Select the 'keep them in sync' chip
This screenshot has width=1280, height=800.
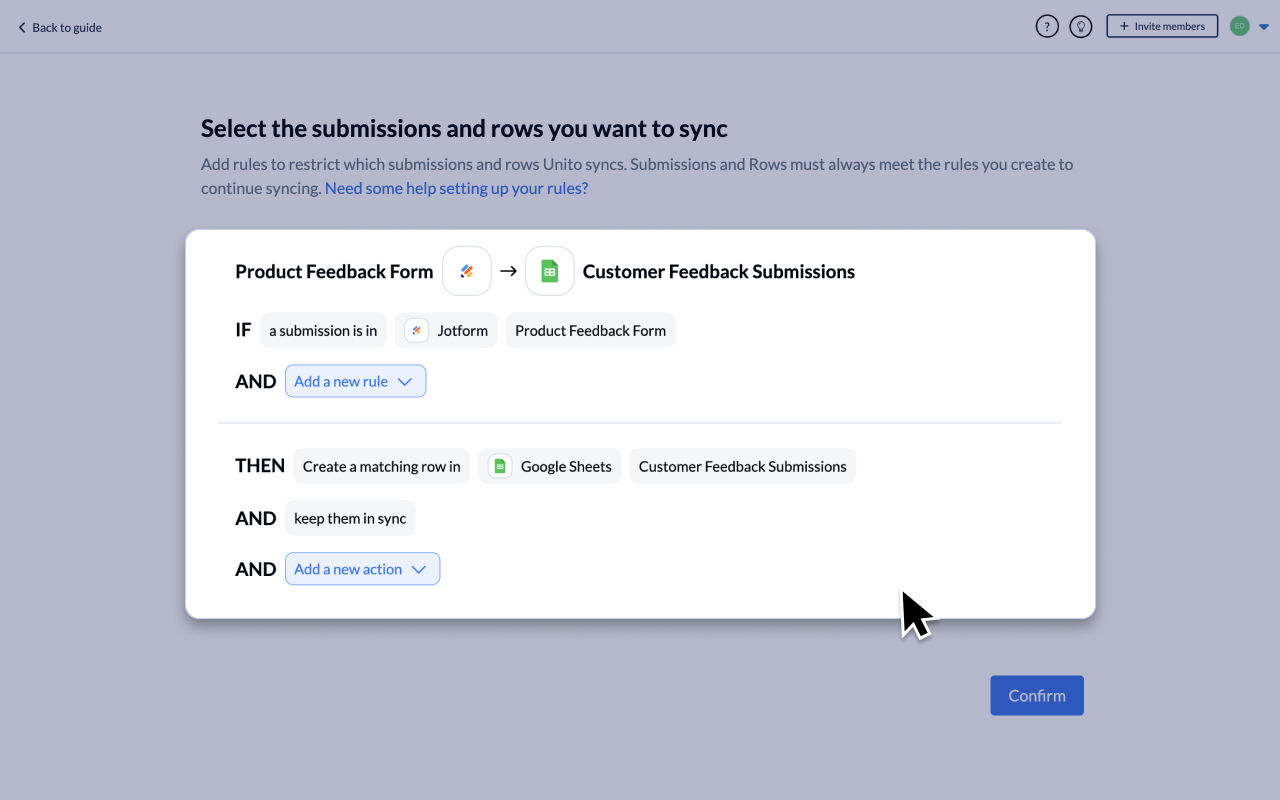(350, 518)
